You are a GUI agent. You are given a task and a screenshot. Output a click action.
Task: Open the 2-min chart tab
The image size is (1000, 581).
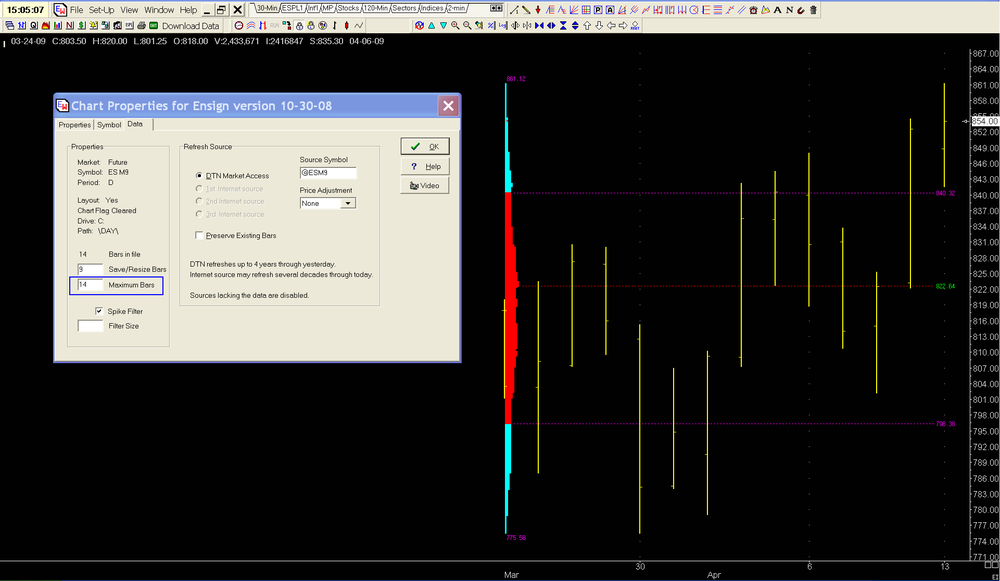(x=456, y=8)
